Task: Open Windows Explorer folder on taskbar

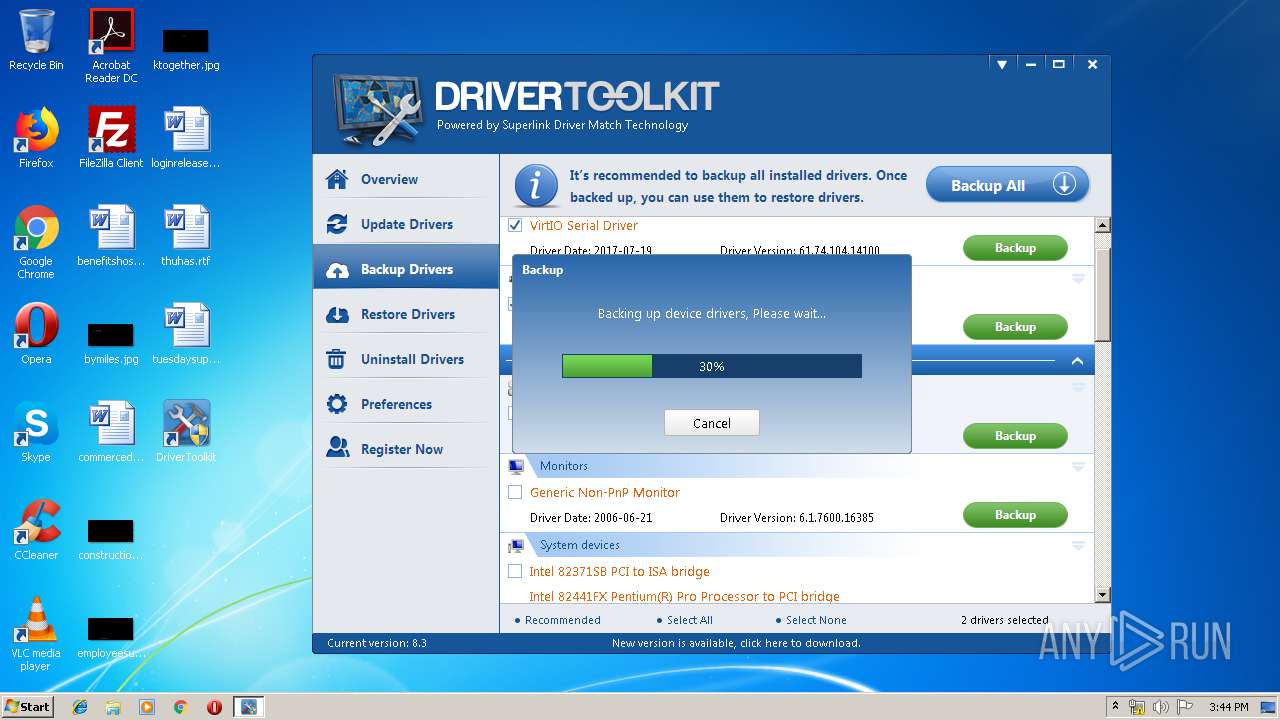Action: coord(113,707)
